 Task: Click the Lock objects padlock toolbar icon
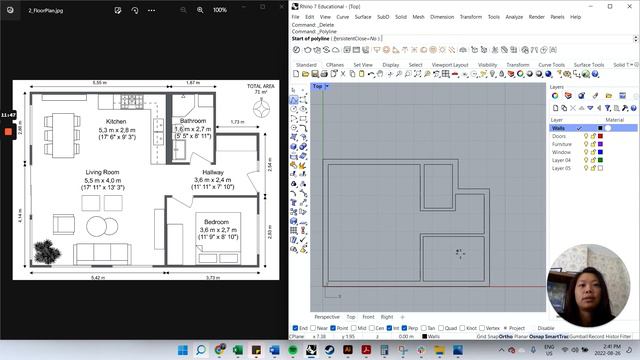click(x=502, y=74)
